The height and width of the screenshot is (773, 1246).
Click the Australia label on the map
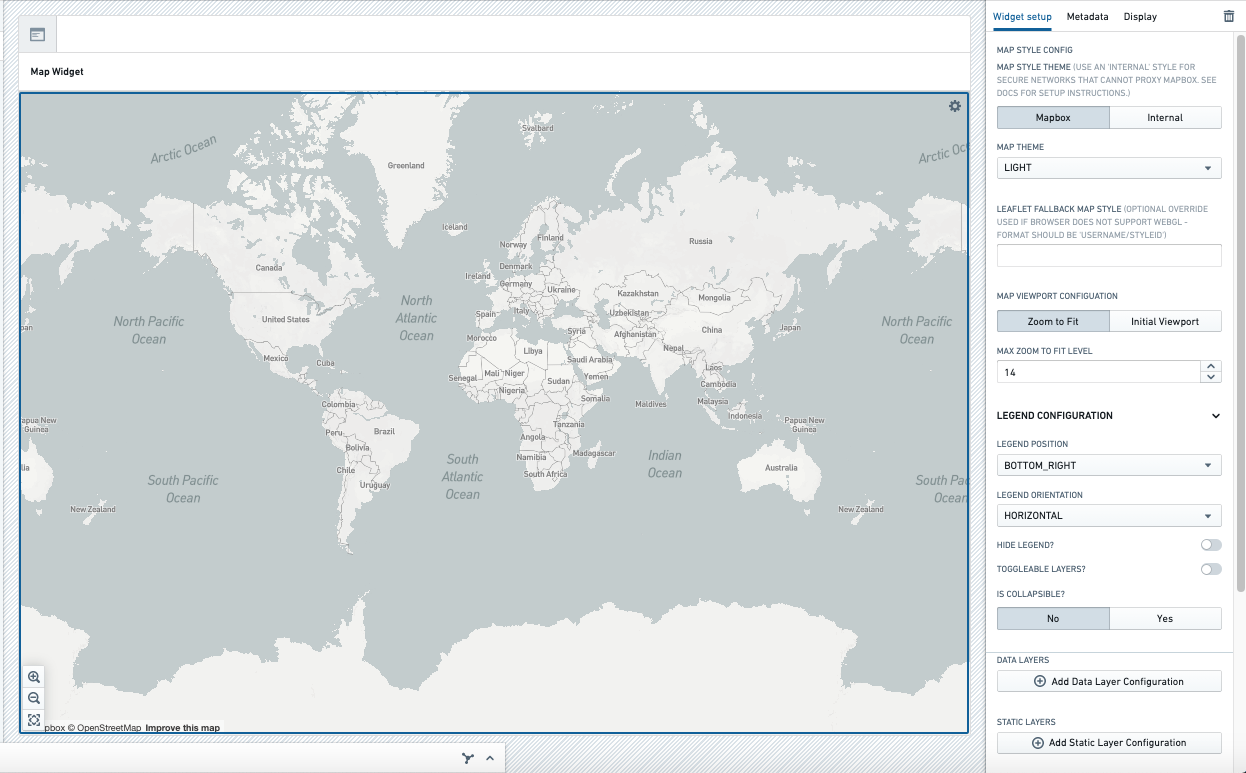781,468
